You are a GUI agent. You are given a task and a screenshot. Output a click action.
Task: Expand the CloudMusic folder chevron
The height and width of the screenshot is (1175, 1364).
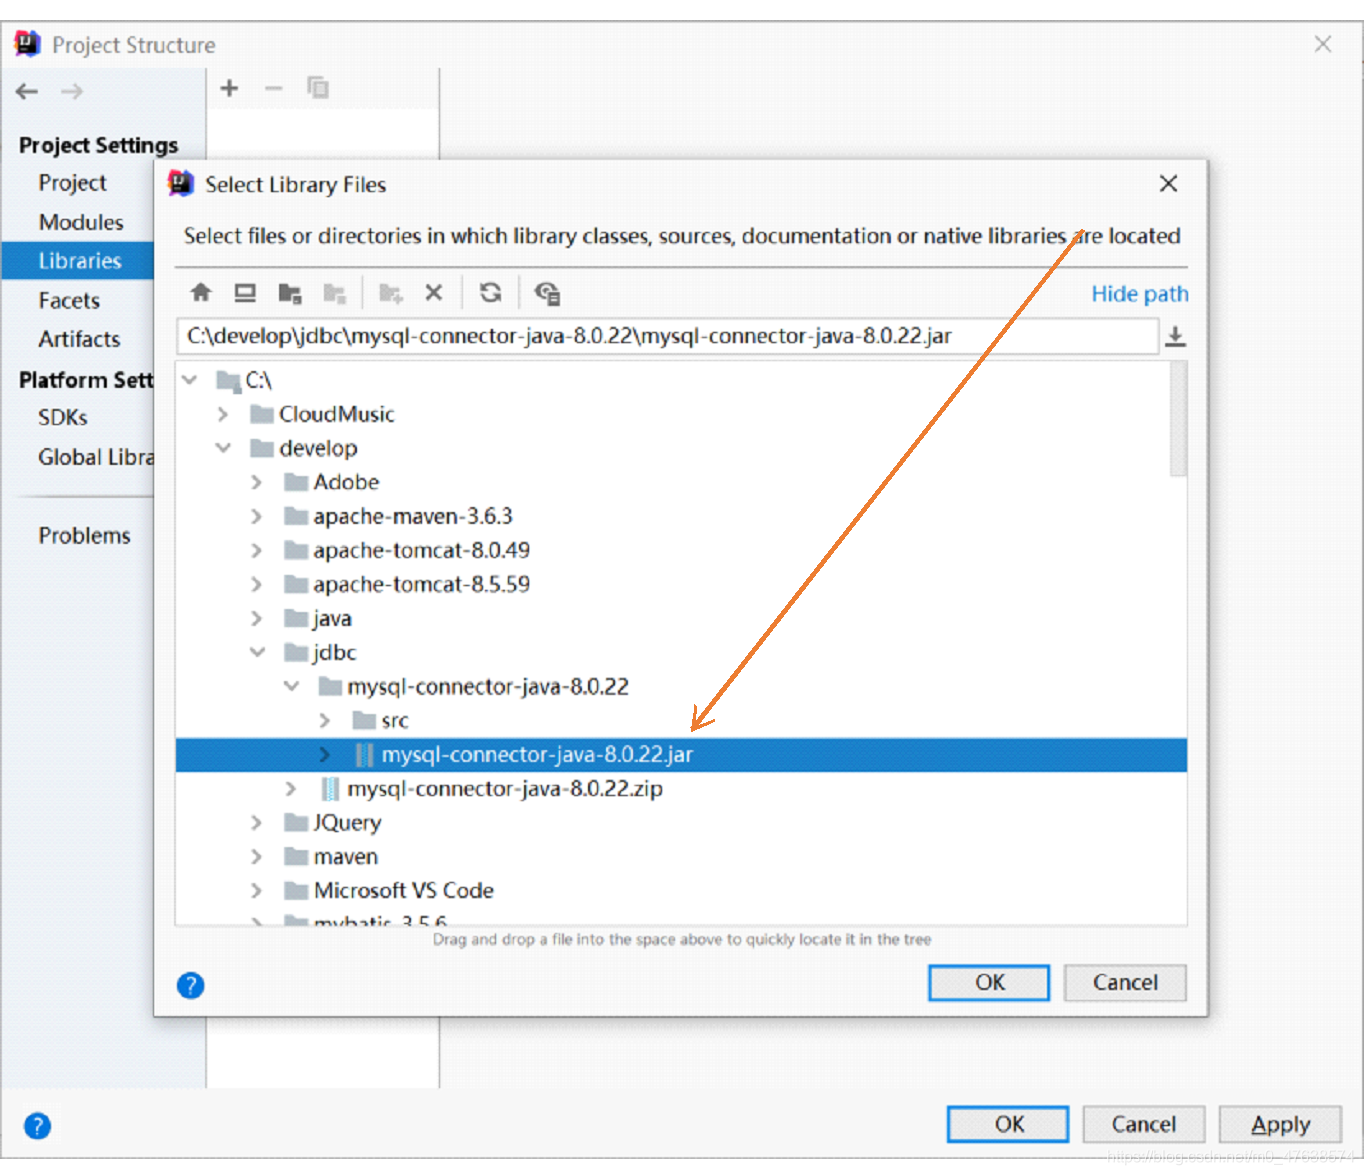pyautogui.click(x=223, y=414)
